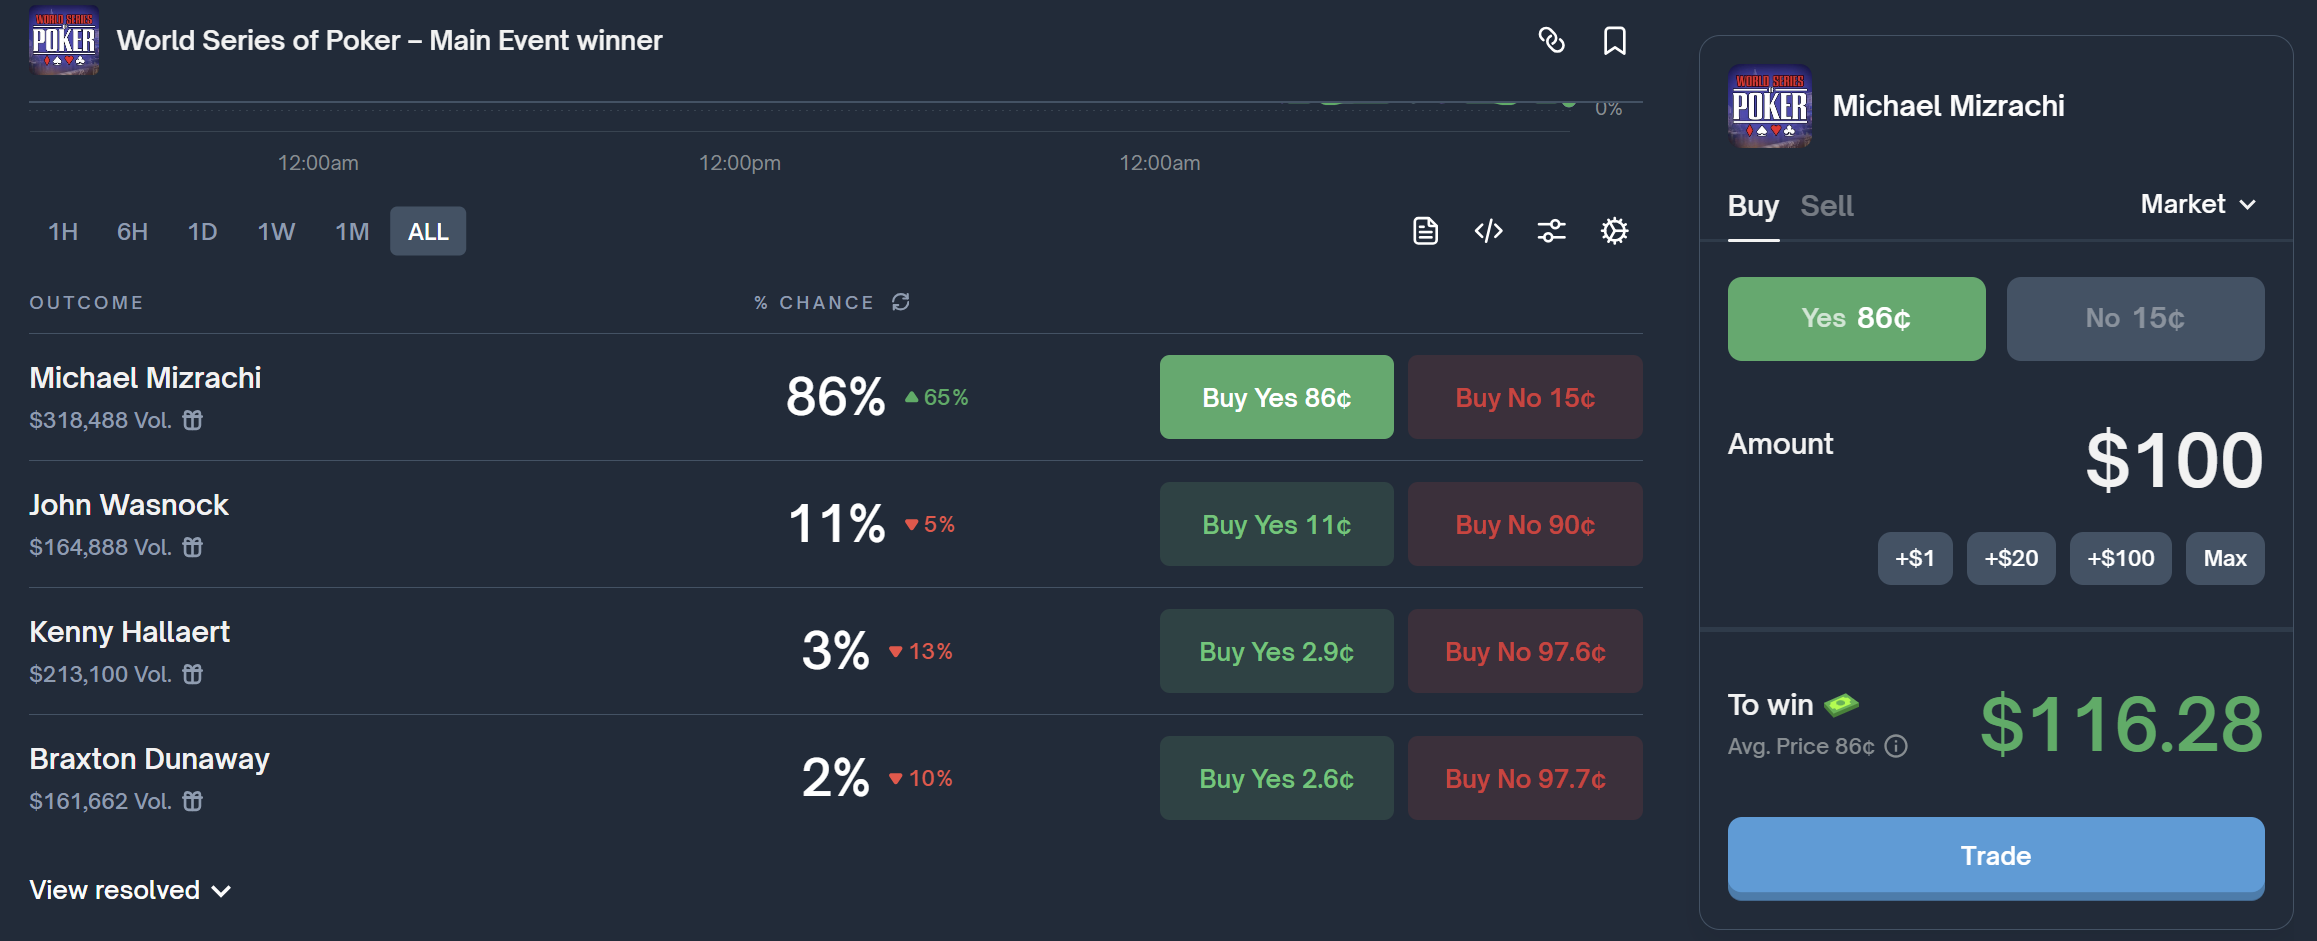Click the poker logo in trade panel
Screen dimensions: 2317x941
(x=1770, y=106)
